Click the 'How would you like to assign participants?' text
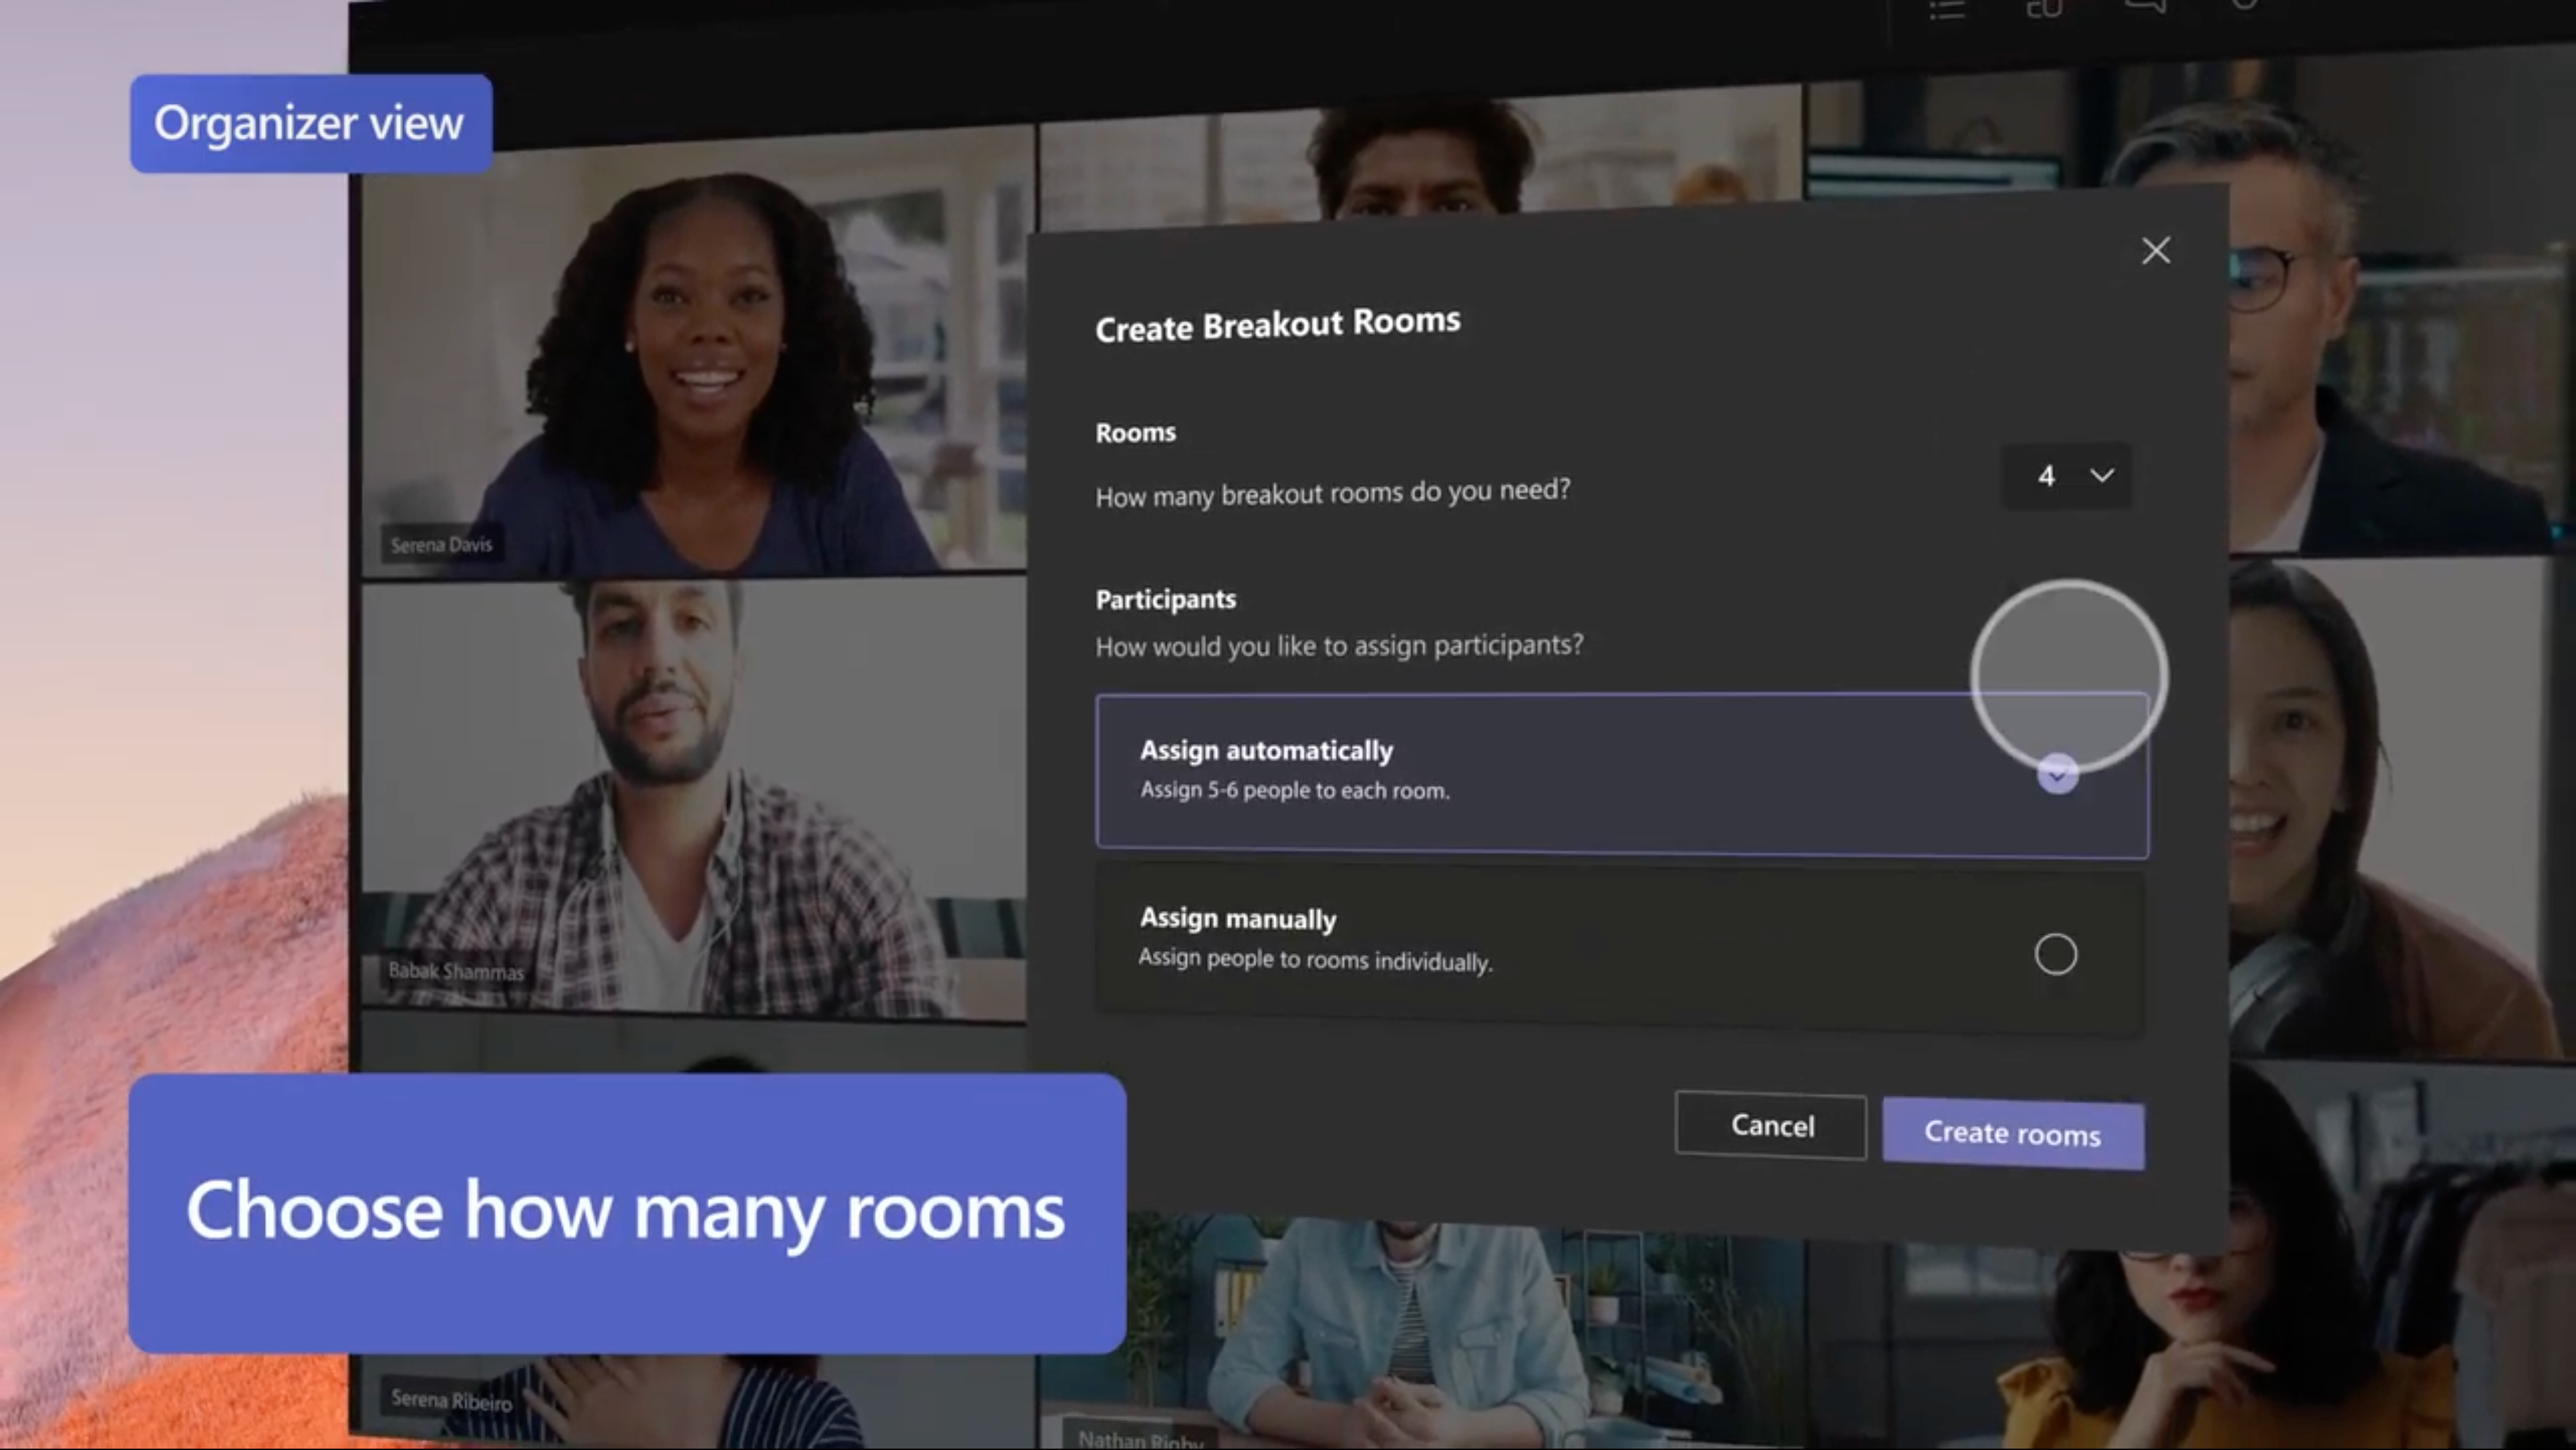Image resolution: width=2576 pixels, height=1450 pixels. point(1339,646)
